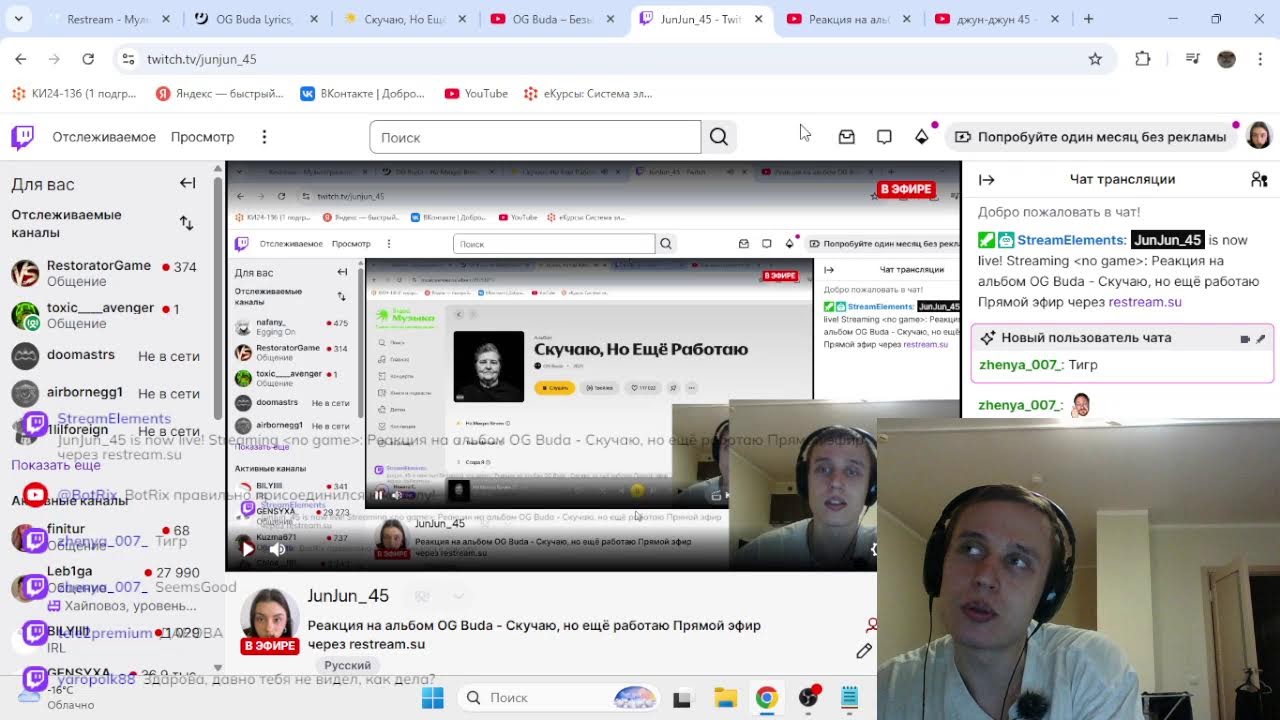
Task: Open Twitch home via purple logo
Action: click(x=22, y=137)
